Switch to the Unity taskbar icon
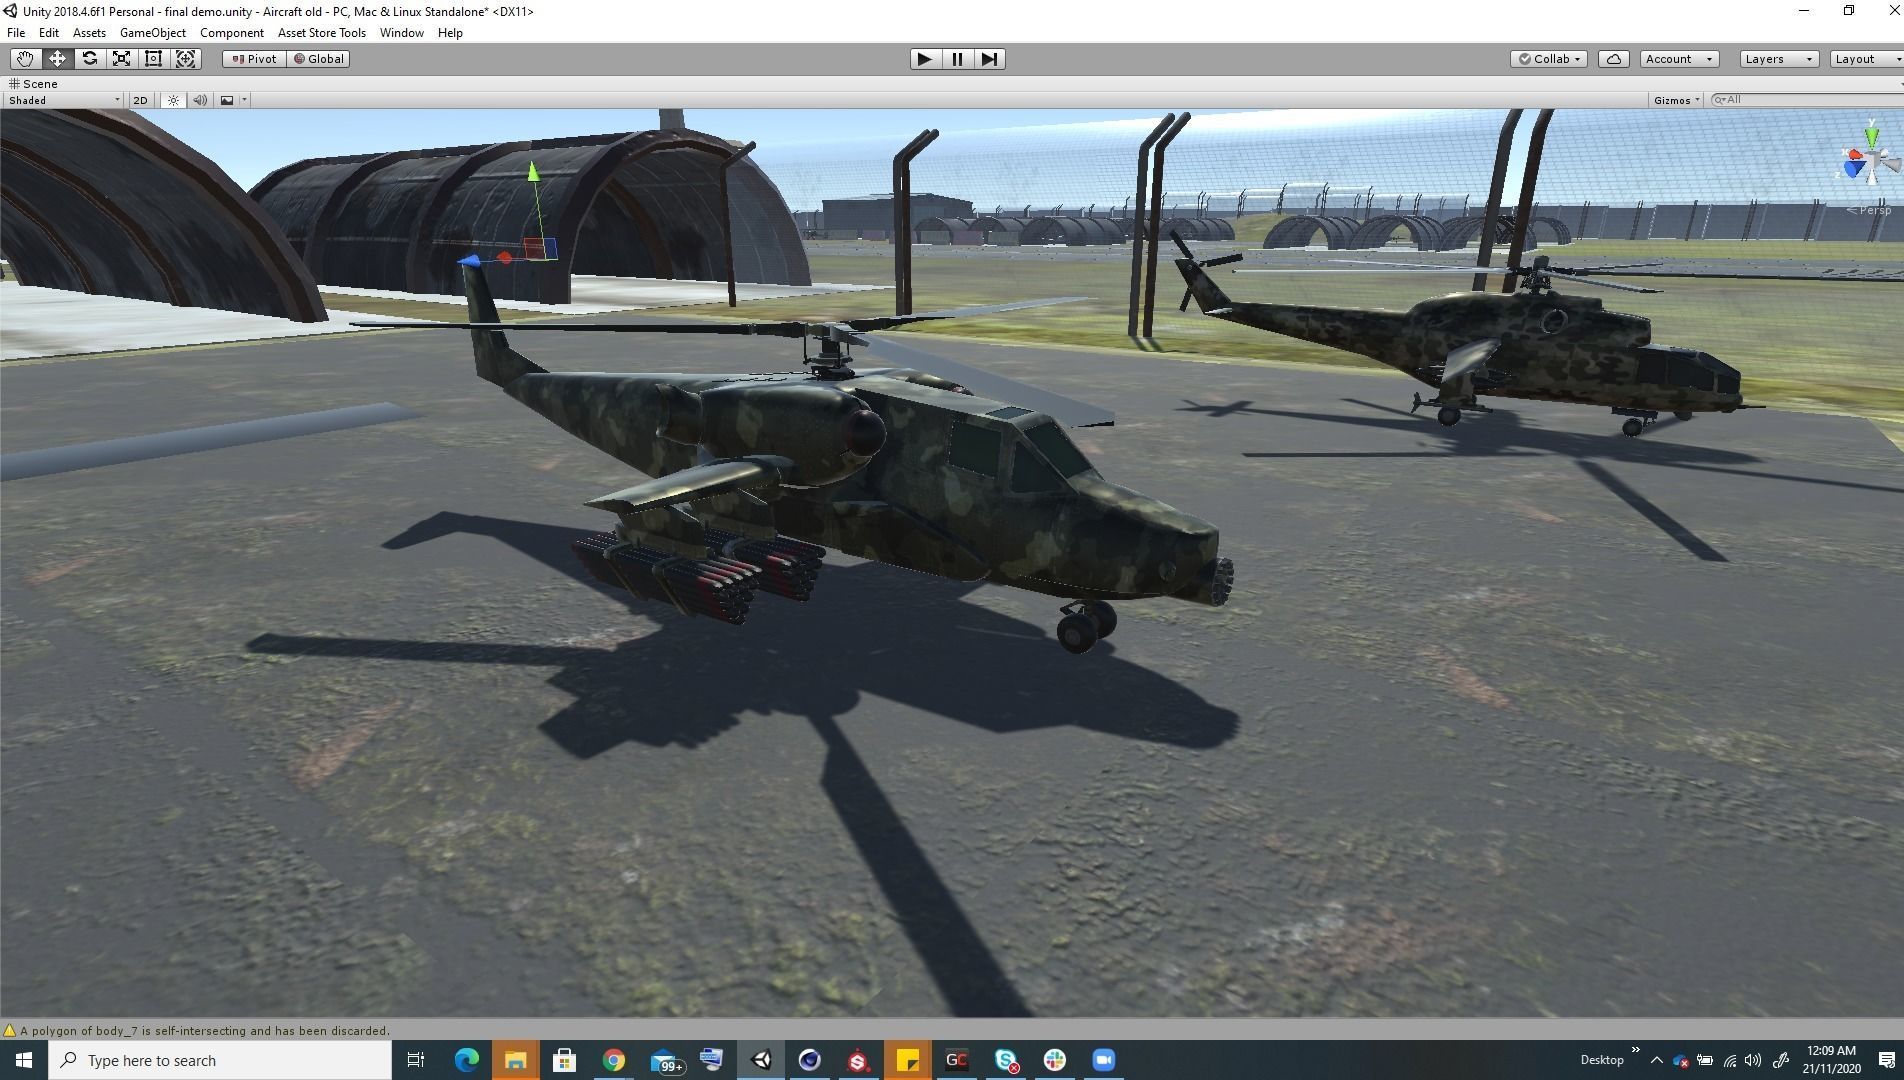The width and height of the screenshot is (1904, 1080). click(761, 1060)
